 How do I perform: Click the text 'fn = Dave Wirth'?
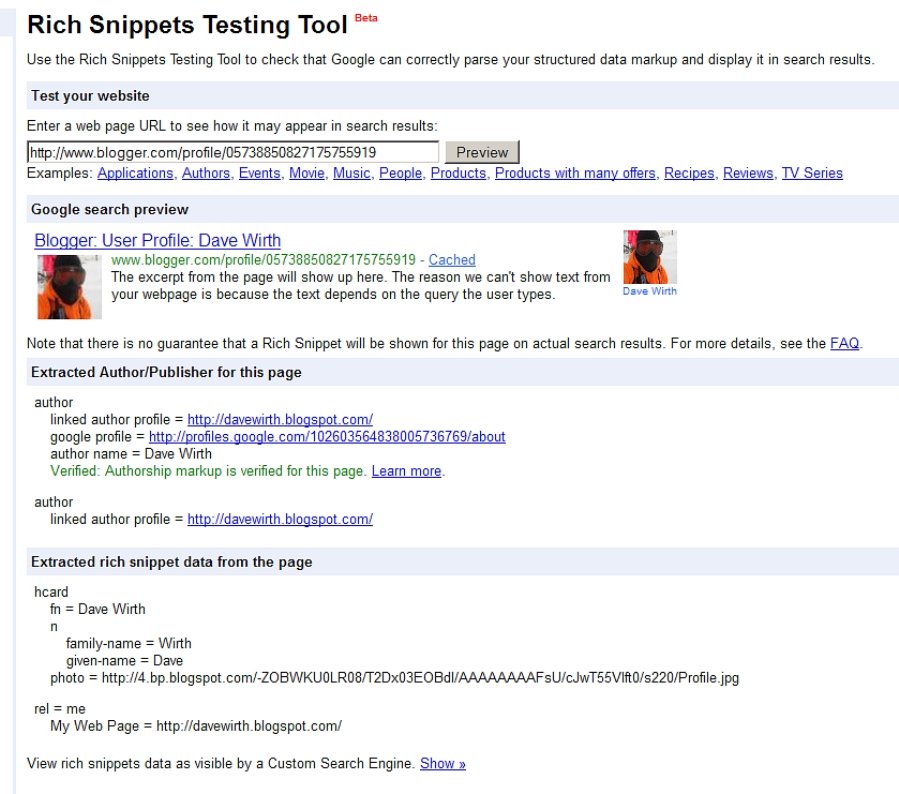pos(97,609)
